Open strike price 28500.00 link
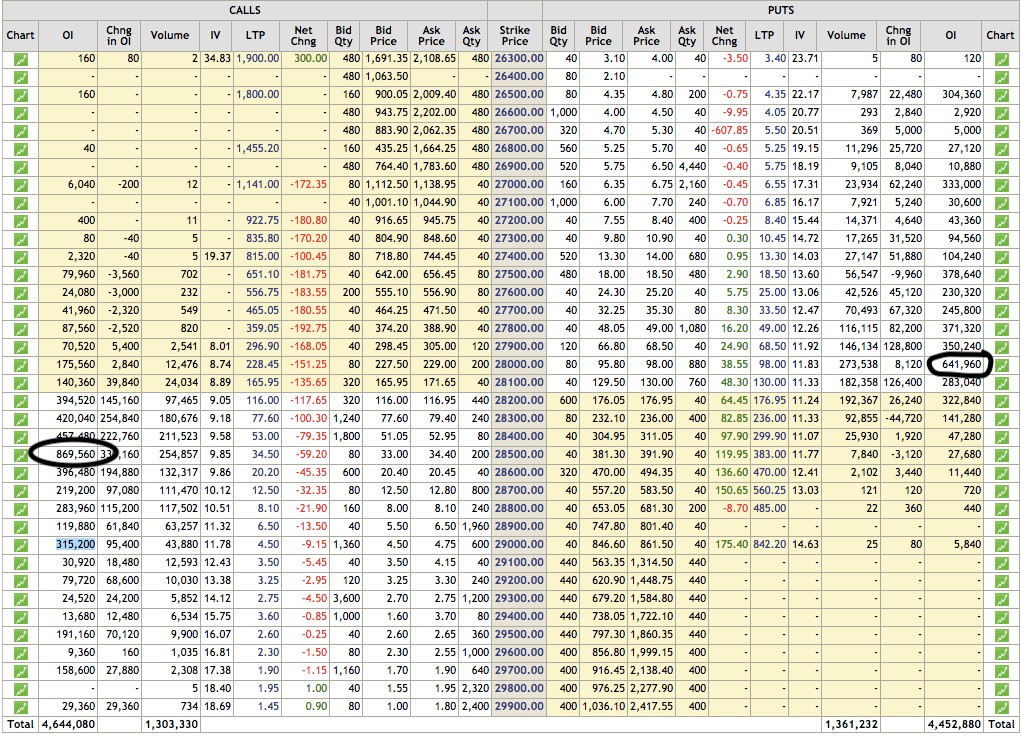 [519, 455]
